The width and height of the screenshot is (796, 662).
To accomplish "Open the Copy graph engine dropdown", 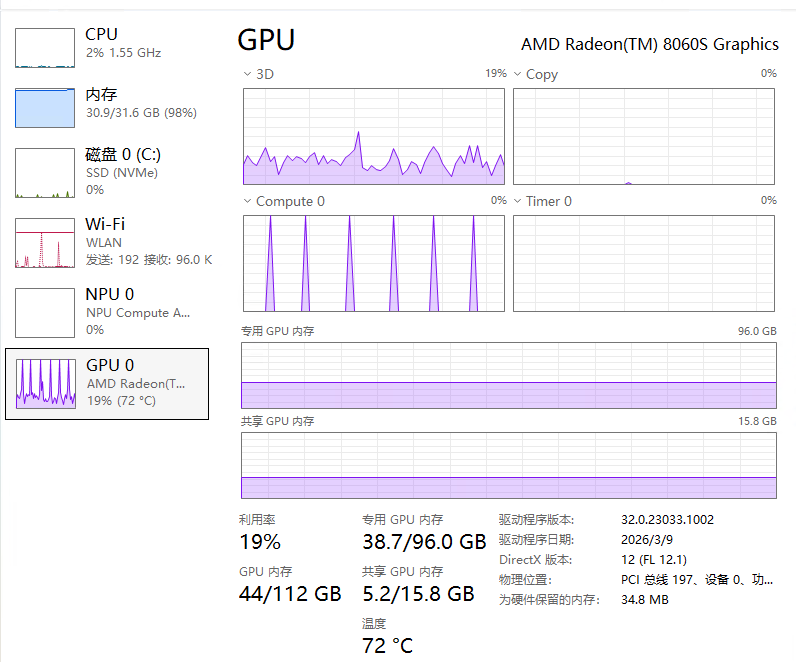I will coord(518,74).
